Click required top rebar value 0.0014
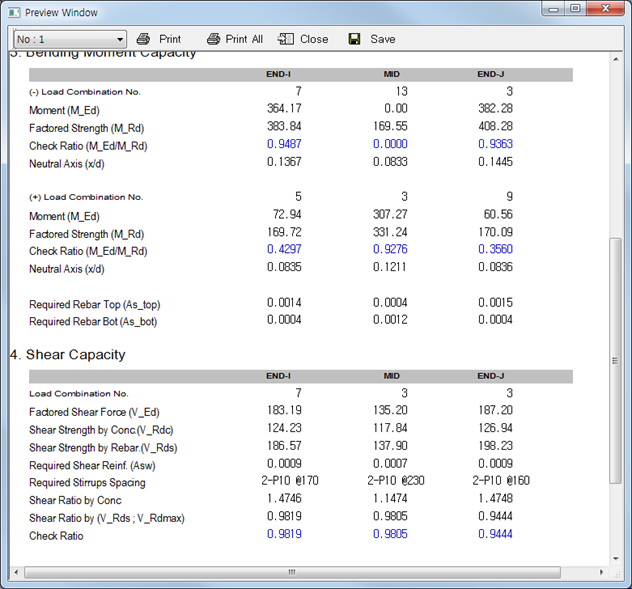The height and width of the screenshot is (589, 632). 284,302
